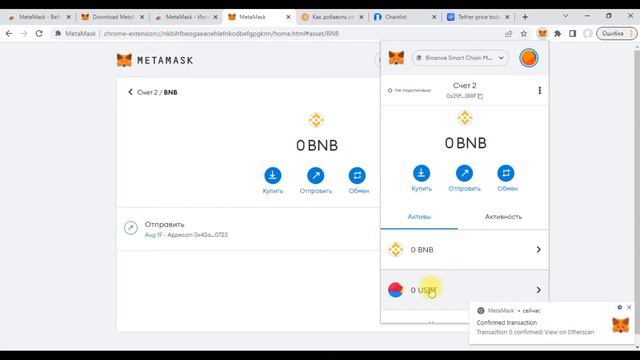Switch to Chainlist browser tab
This screenshot has width=640, height=360.
tap(404, 17)
